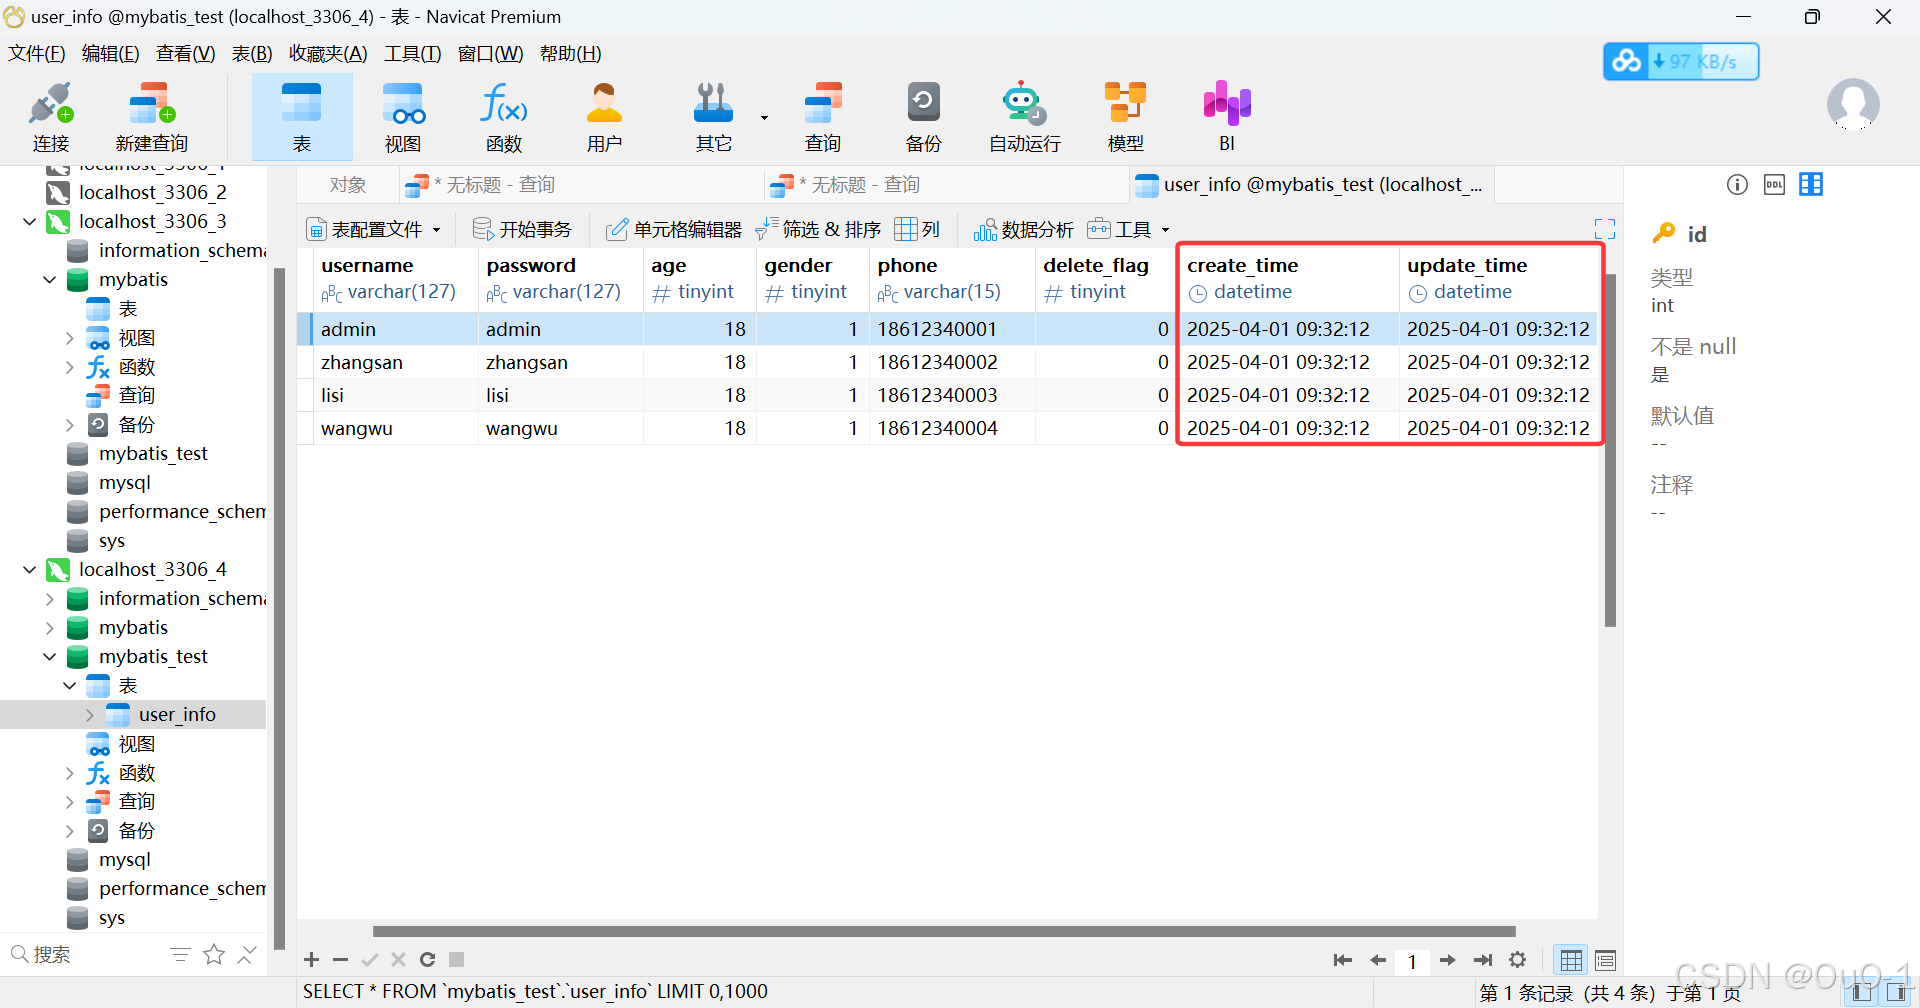Click the 列 columns button
This screenshot has width=1920, height=1008.
click(x=917, y=230)
